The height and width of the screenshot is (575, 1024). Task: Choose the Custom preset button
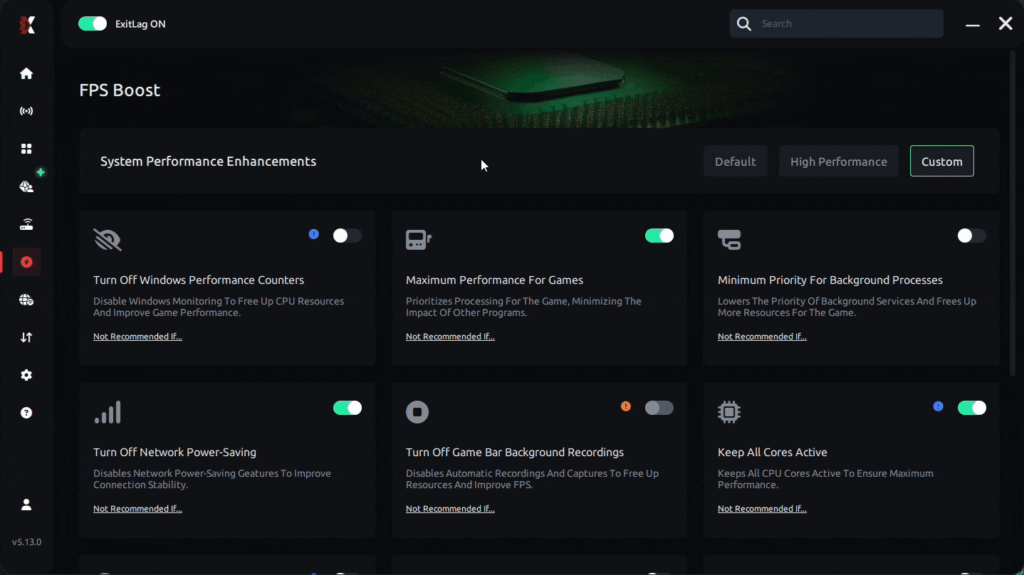pyautogui.click(x=942, y=161)
